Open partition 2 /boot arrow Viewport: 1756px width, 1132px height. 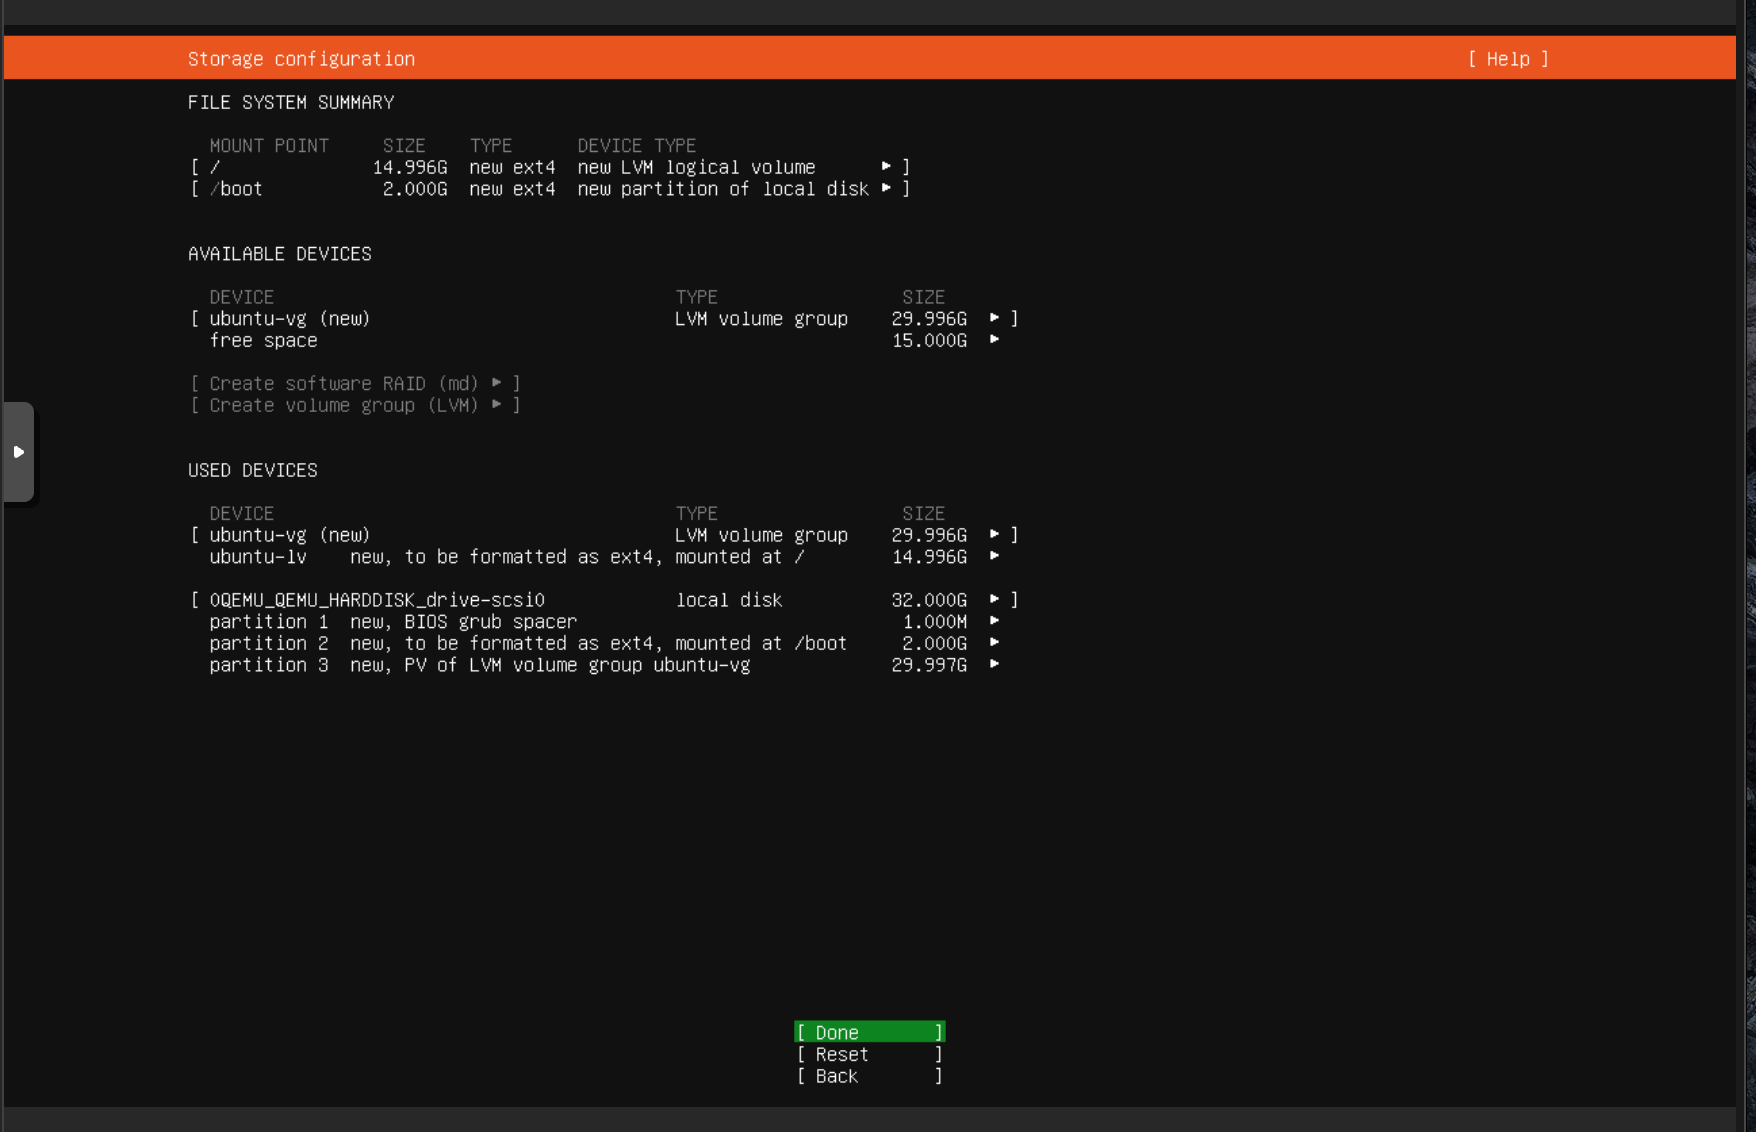click(994, 643)
